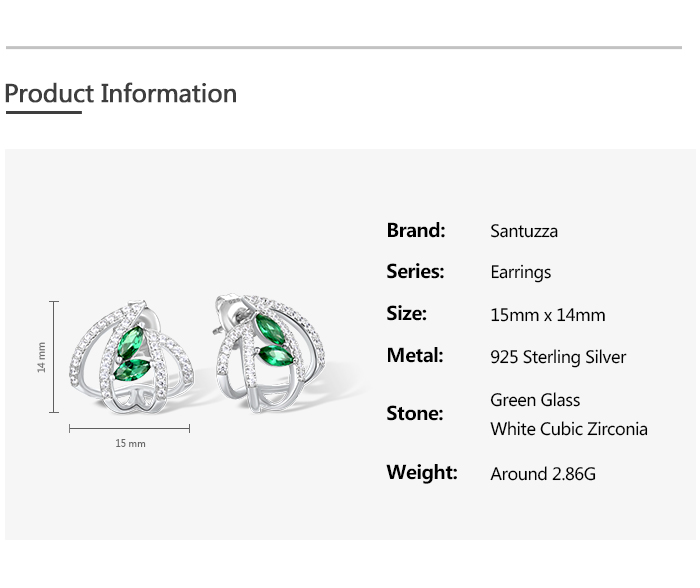The width and height of the screenshot is (700, 588).
Task: Click the upper green stone on left earring
Action: pos(130,342)
